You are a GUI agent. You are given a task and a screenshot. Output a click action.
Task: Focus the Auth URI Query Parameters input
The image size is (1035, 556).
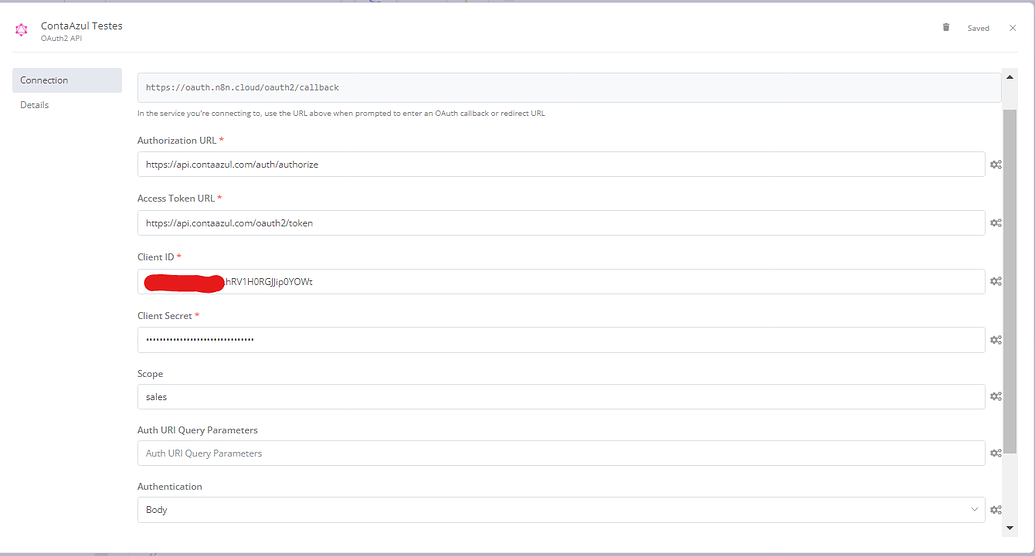click(x=560, y=454)
